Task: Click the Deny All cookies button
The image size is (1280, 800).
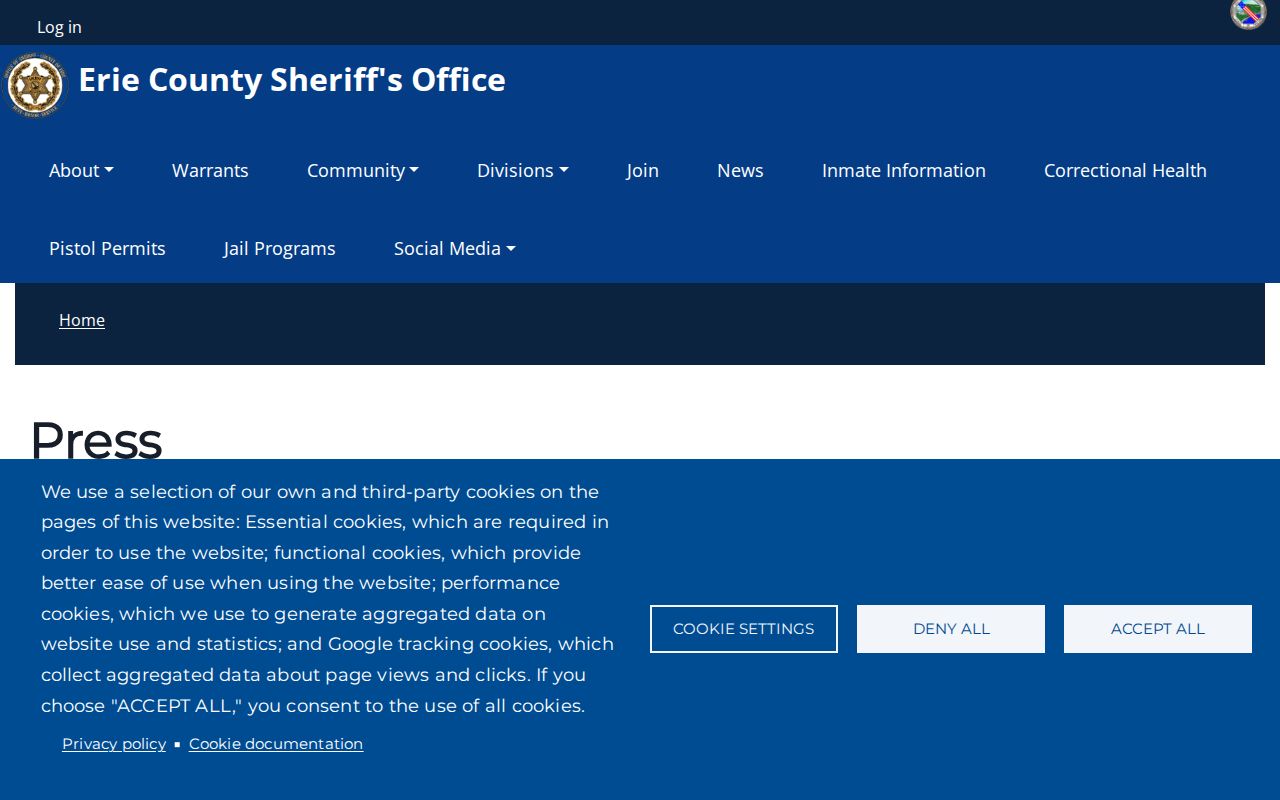Action: click(x=951, y=629)
